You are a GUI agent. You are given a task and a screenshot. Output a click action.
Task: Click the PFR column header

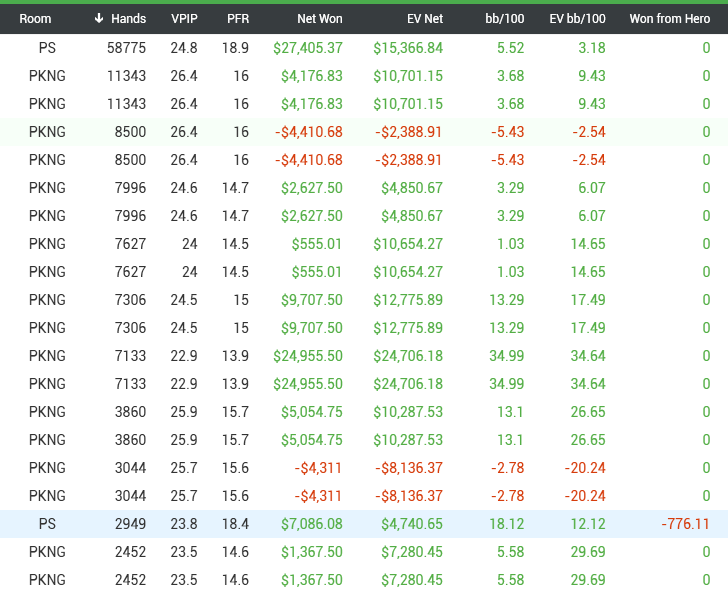coord(237,19)
